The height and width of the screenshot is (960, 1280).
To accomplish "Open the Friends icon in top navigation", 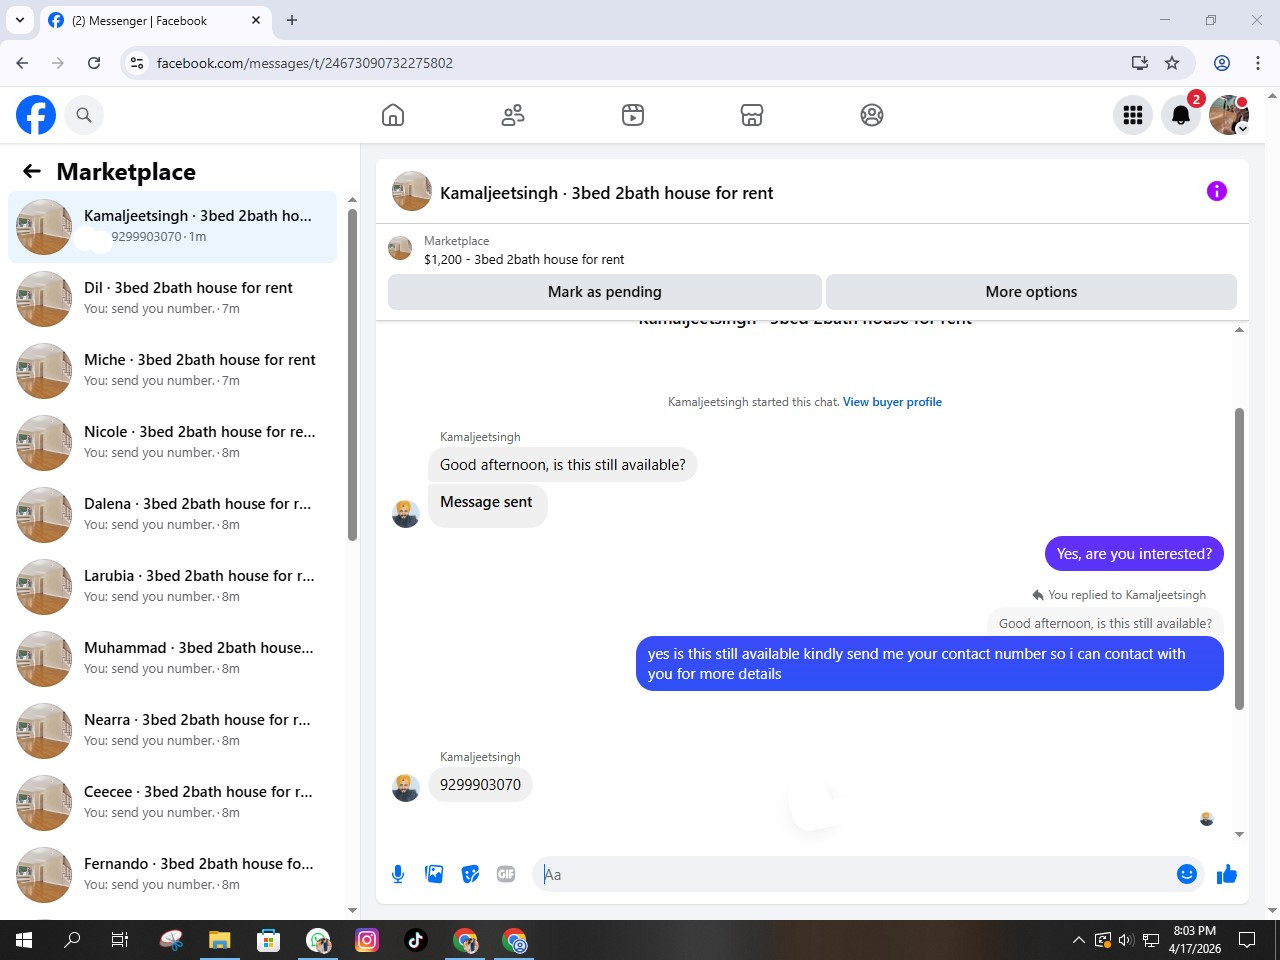I will (x=513, y=115).
